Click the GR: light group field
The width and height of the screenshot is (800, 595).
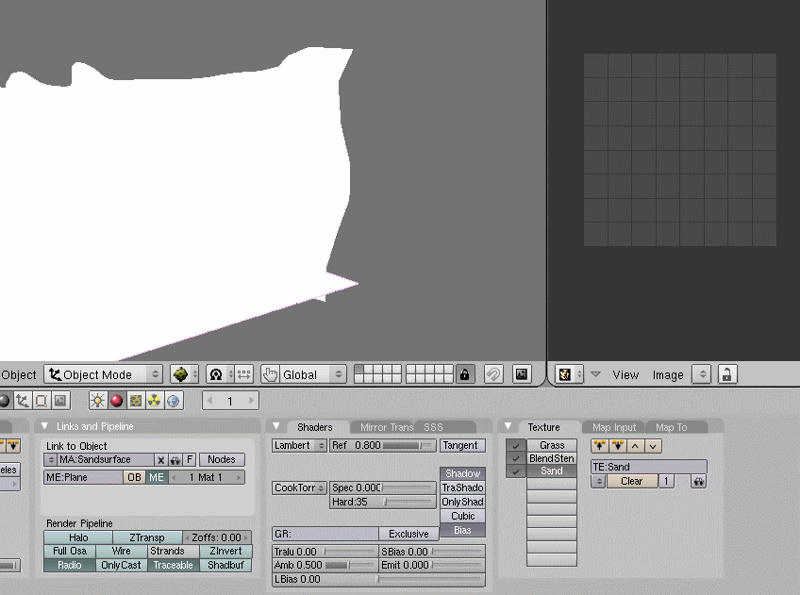coord(326,534)
